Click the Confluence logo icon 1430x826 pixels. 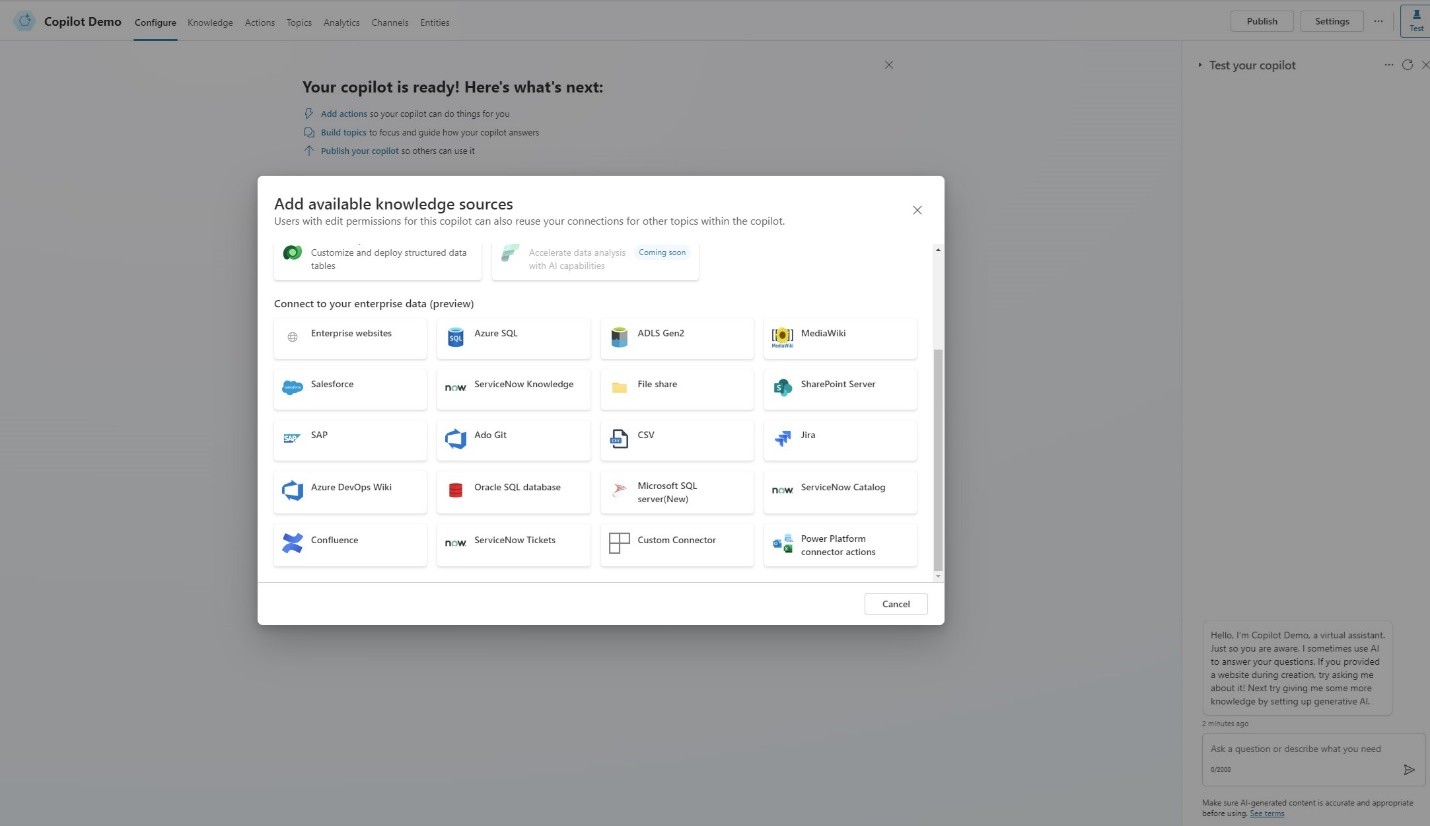(292, 543)
